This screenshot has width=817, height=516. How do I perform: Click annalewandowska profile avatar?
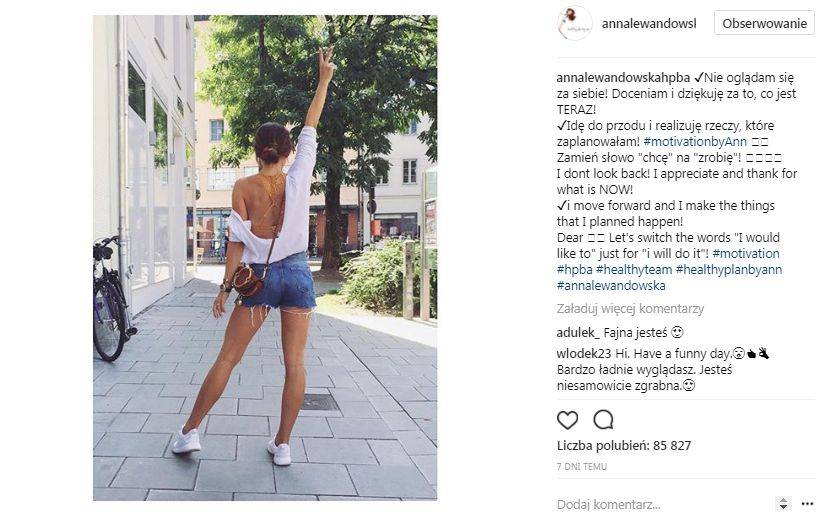(x=574, y=23)
